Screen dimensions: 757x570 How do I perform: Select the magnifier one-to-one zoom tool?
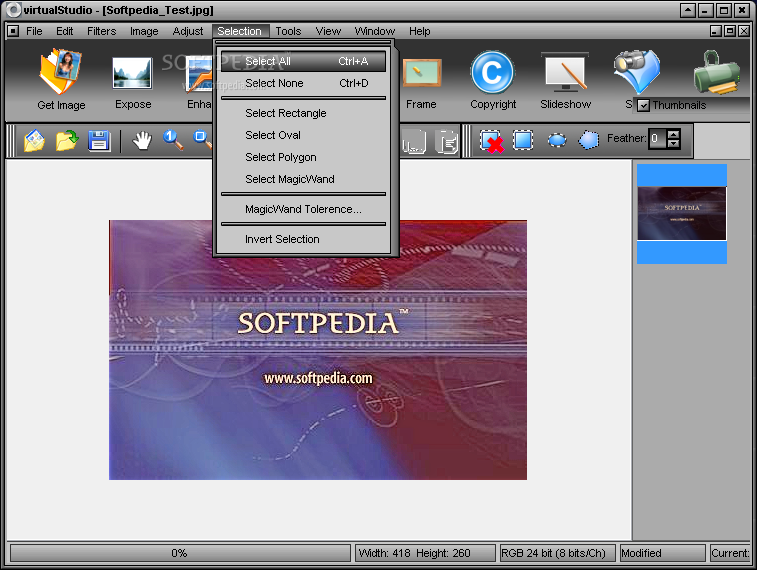click(172, 140)
